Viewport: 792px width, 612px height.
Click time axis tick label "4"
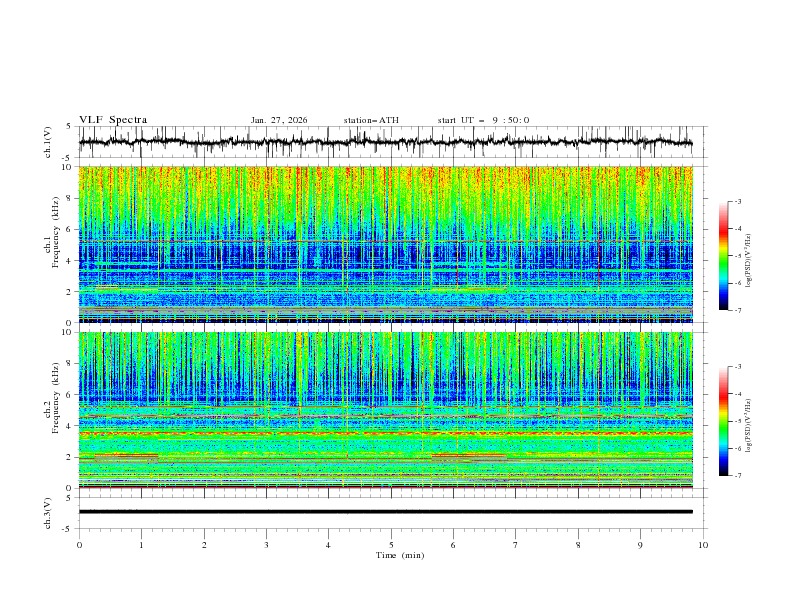click(328, 545)
